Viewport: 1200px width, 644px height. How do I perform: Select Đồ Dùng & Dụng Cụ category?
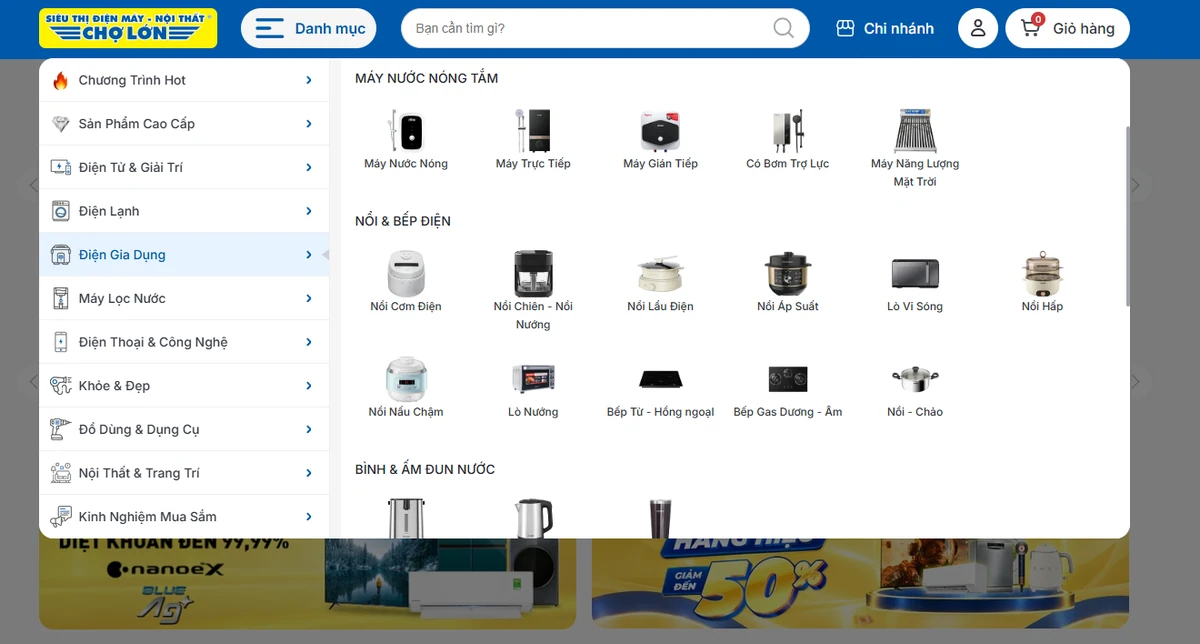tap(184, 429)
